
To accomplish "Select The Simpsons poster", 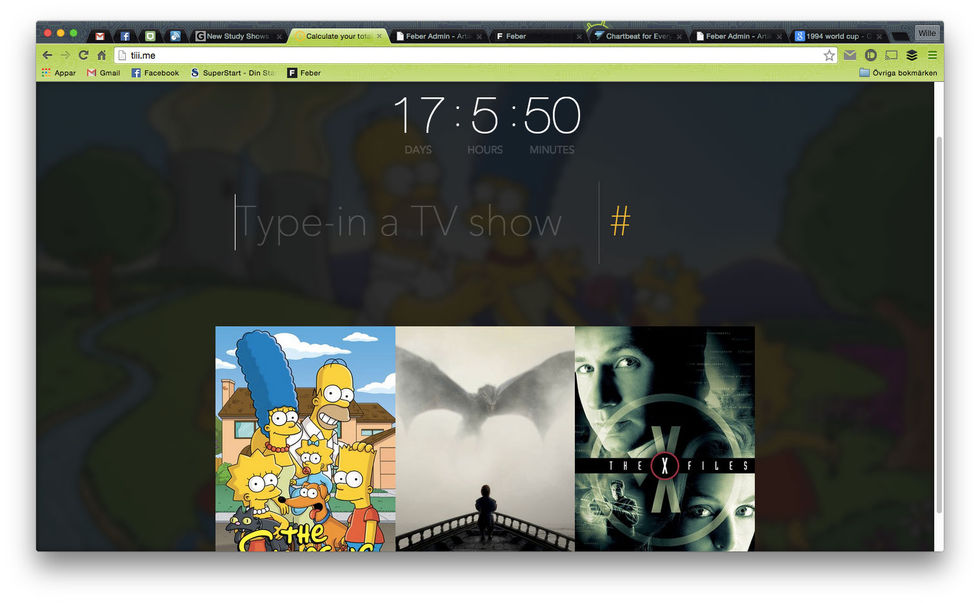I will coord(305,438).
